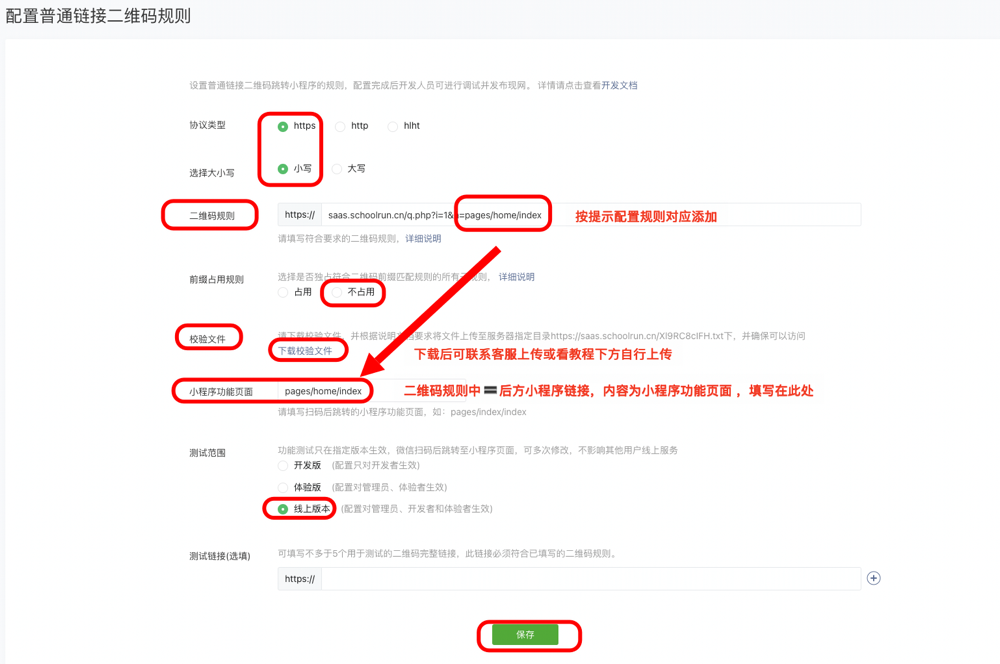Screen dimensions: 1000x664
Task: Open 详细说明 for prefix occupation rules
Action: point(519,276)
